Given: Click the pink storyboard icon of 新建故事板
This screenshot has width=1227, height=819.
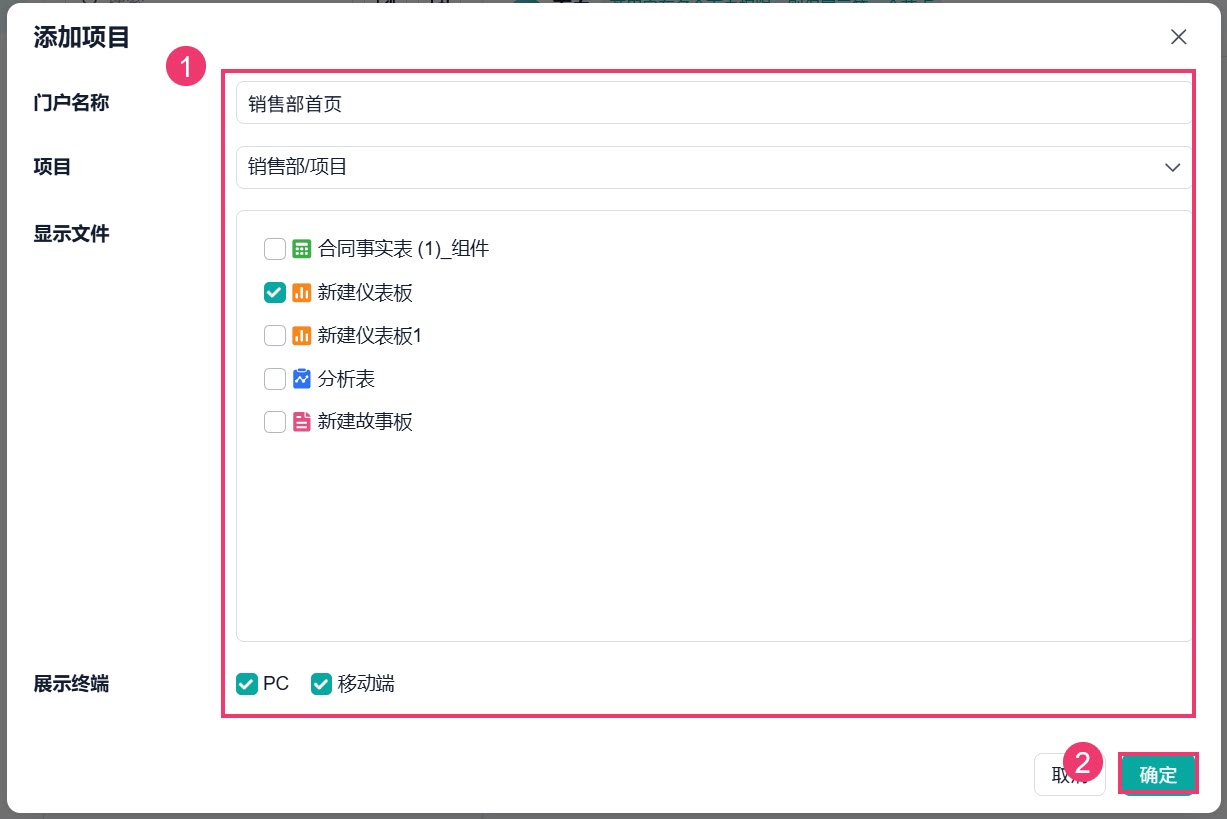Looking at the screenshot, I should point(302,422).
